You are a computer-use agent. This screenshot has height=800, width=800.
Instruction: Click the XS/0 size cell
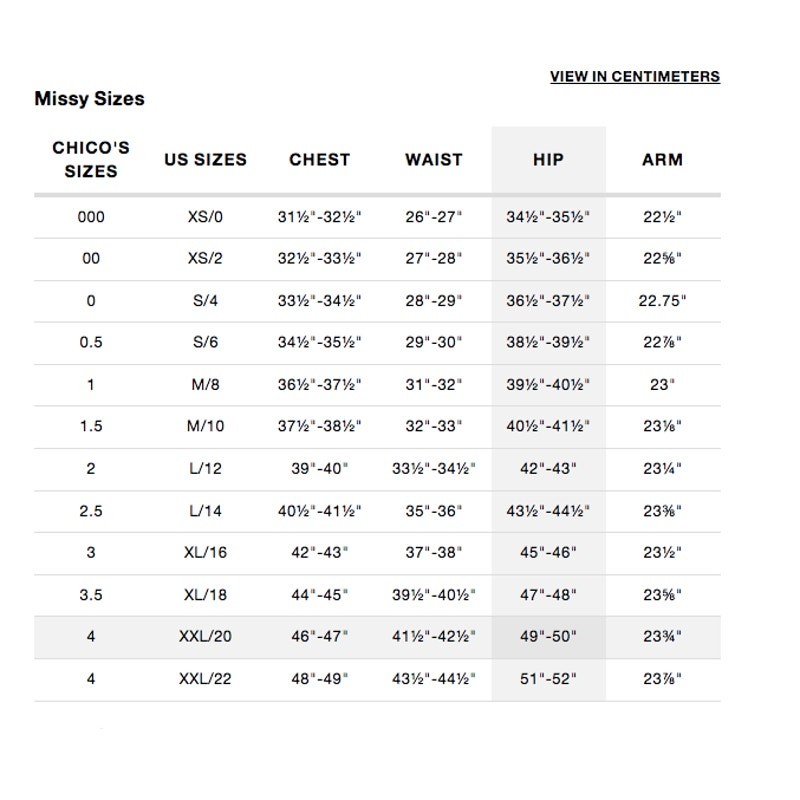205,217
